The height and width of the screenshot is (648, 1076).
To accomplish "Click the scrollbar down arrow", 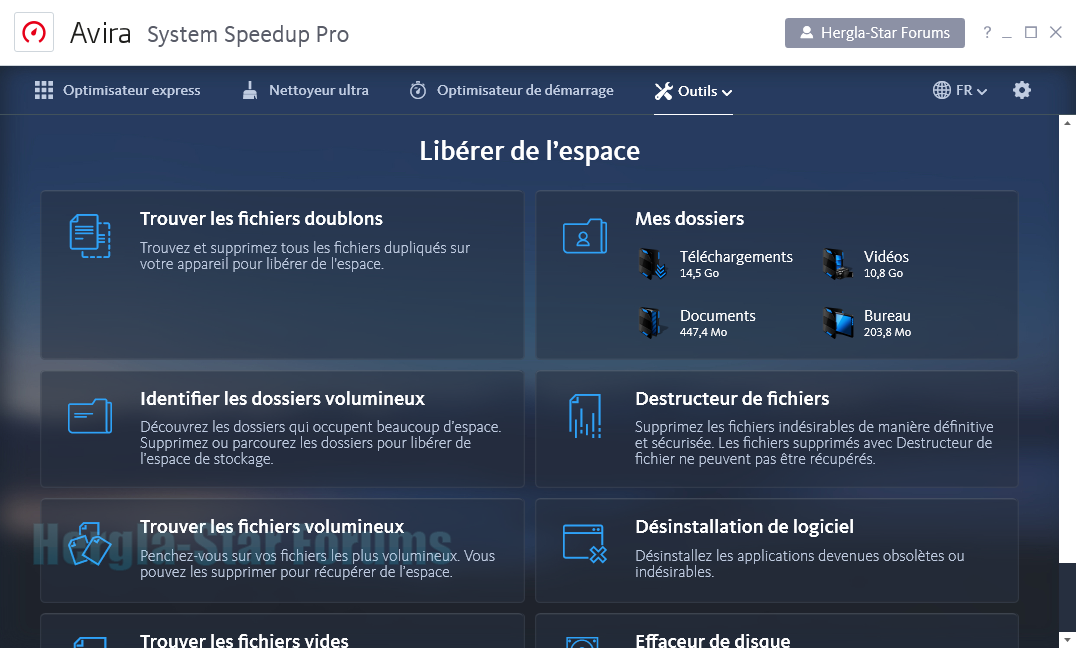I will point(1067,640).
